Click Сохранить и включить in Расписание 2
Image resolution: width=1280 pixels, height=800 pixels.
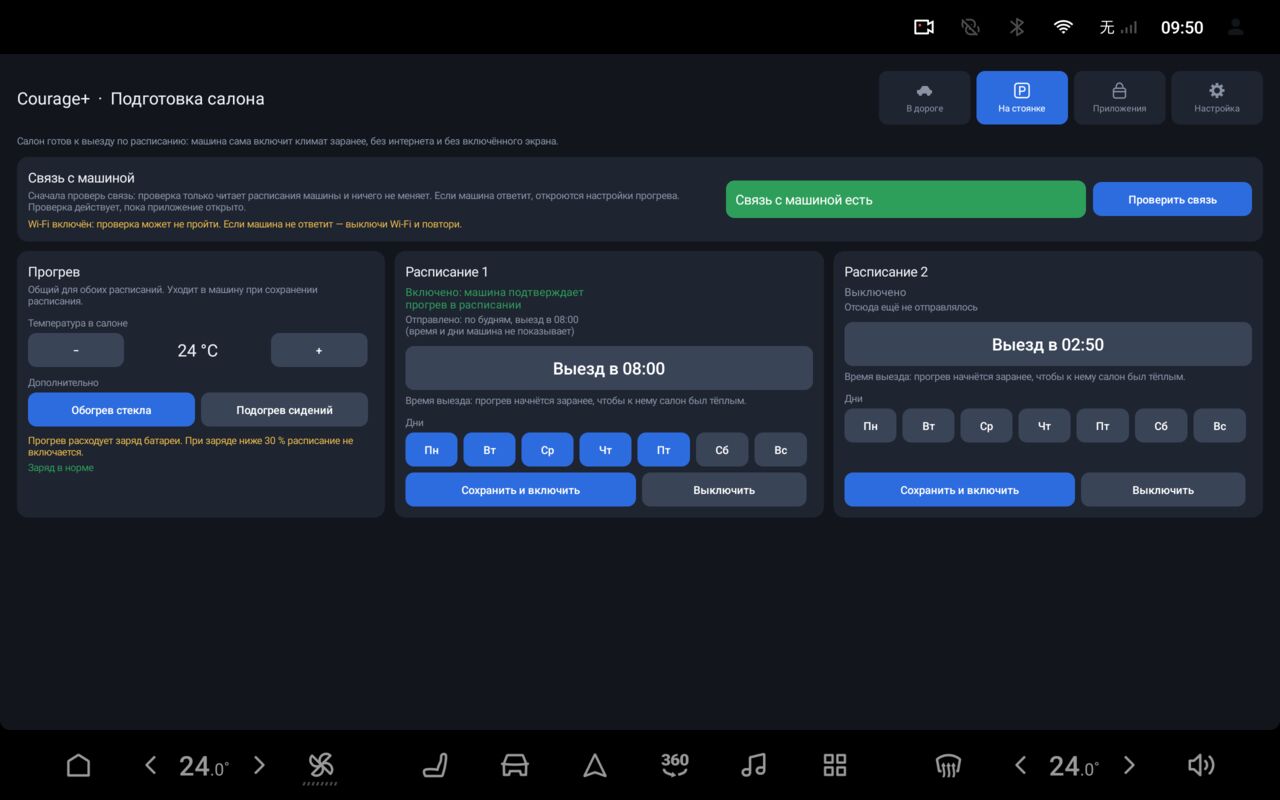click(959, 490)
